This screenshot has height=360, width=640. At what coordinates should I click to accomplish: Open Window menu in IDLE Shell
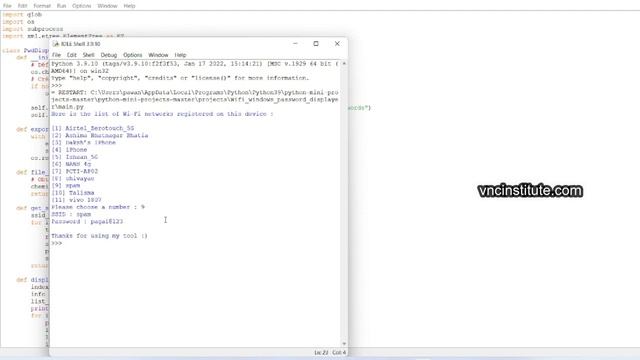pos(158,55)
